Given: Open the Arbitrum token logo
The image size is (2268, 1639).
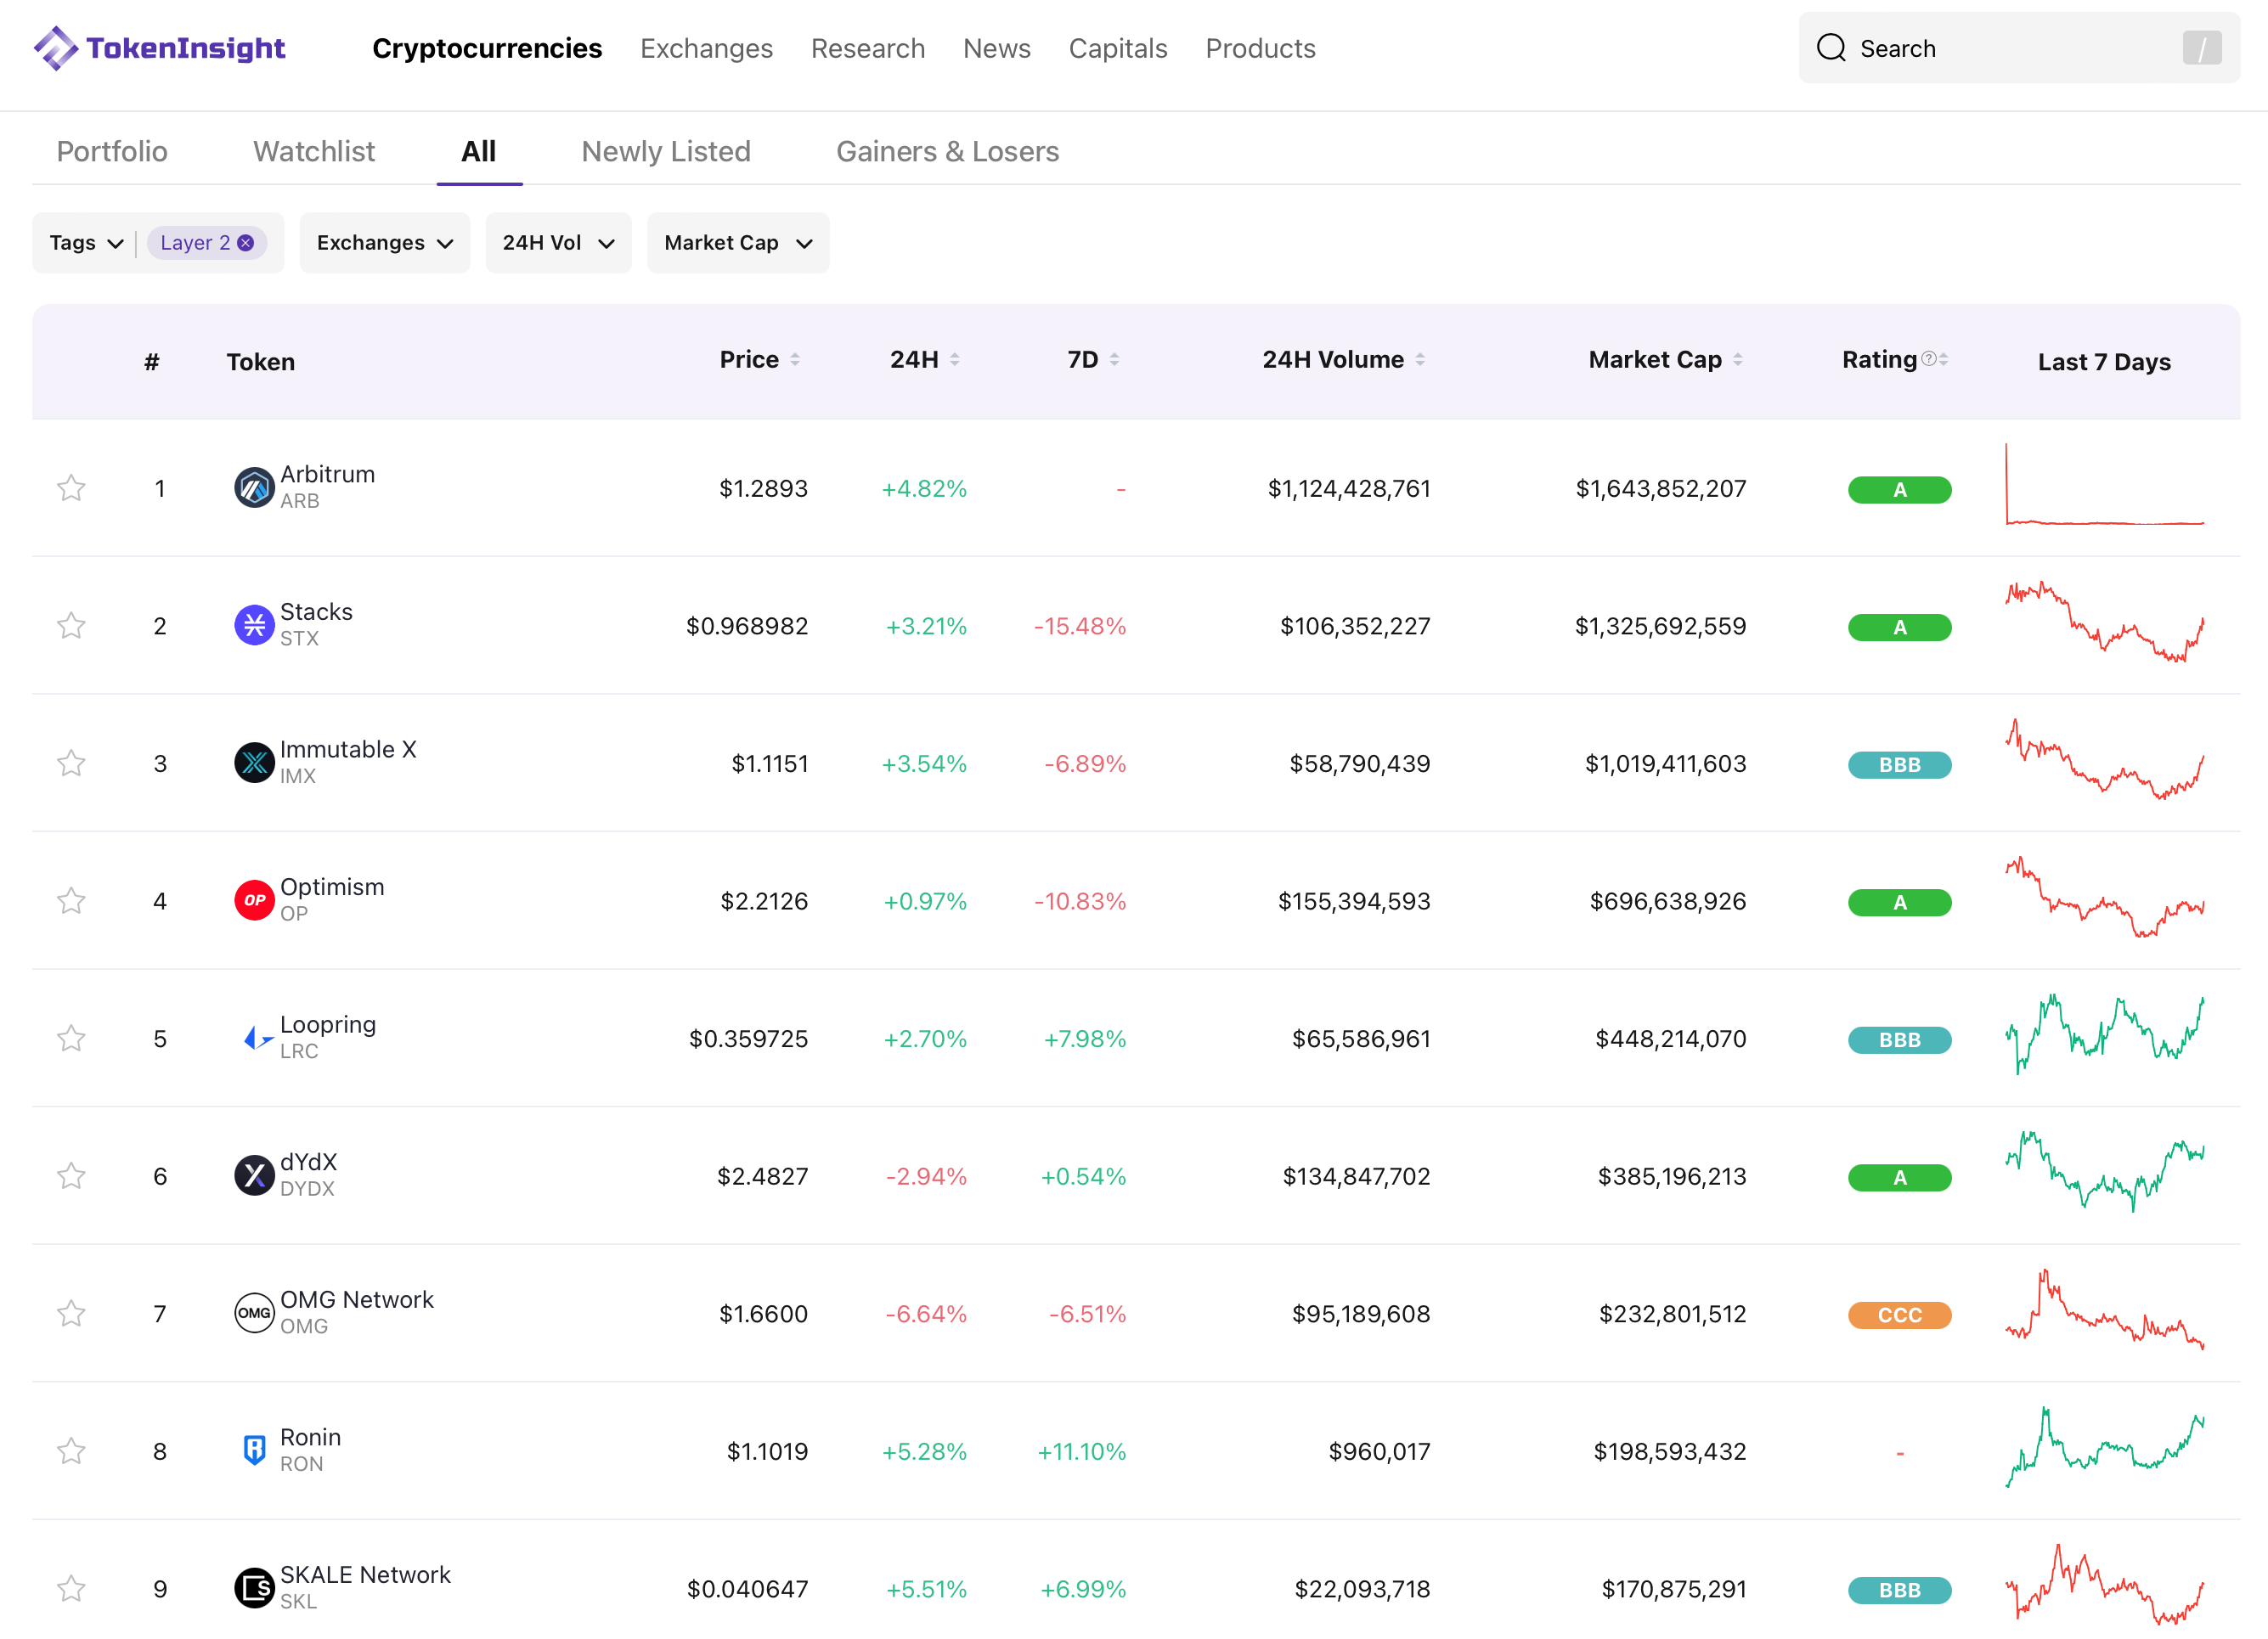Looking at the screenshot, I should tap(254, 488).
